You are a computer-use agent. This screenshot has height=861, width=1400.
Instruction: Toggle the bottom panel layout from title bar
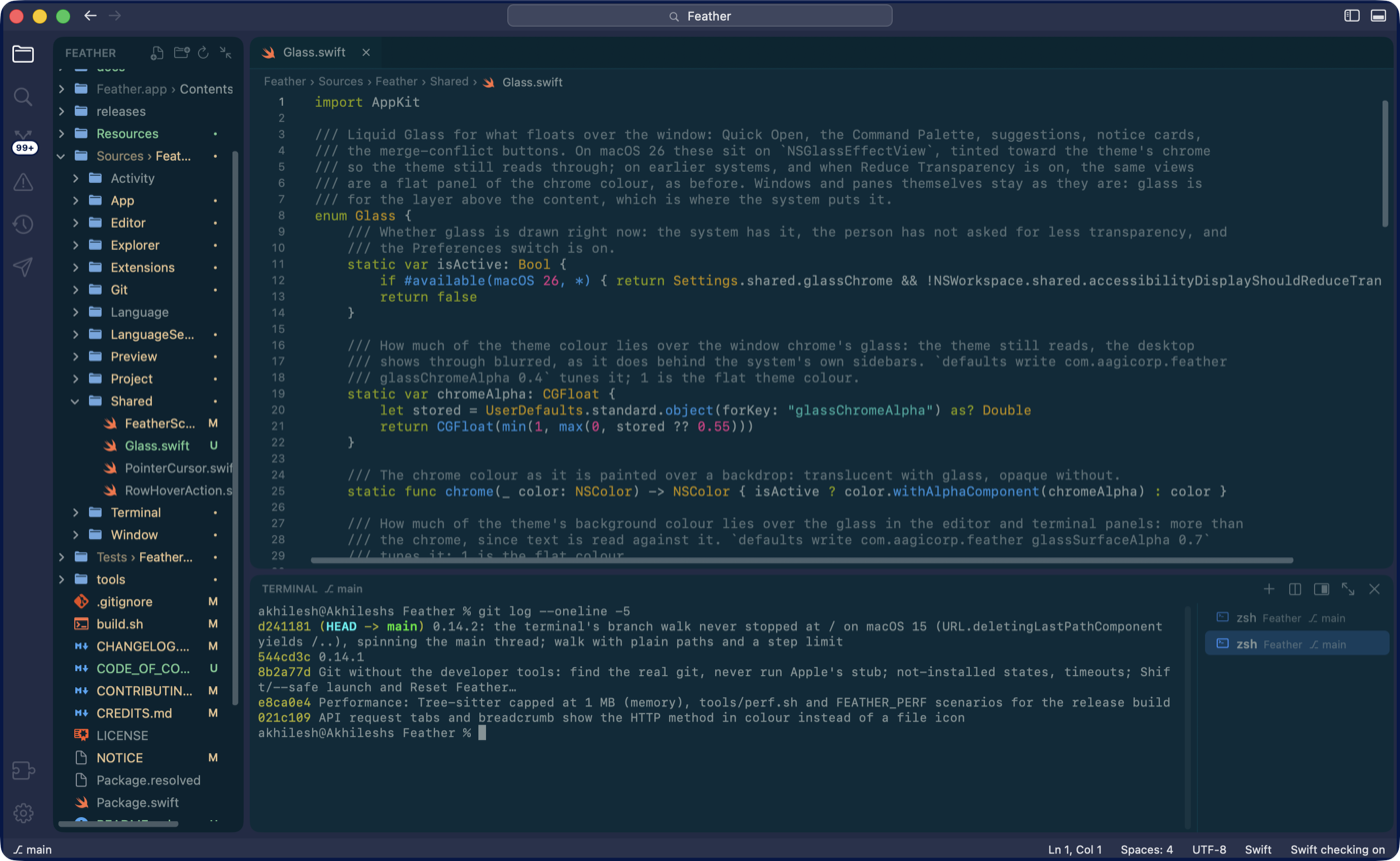[x=1378, y=16]
